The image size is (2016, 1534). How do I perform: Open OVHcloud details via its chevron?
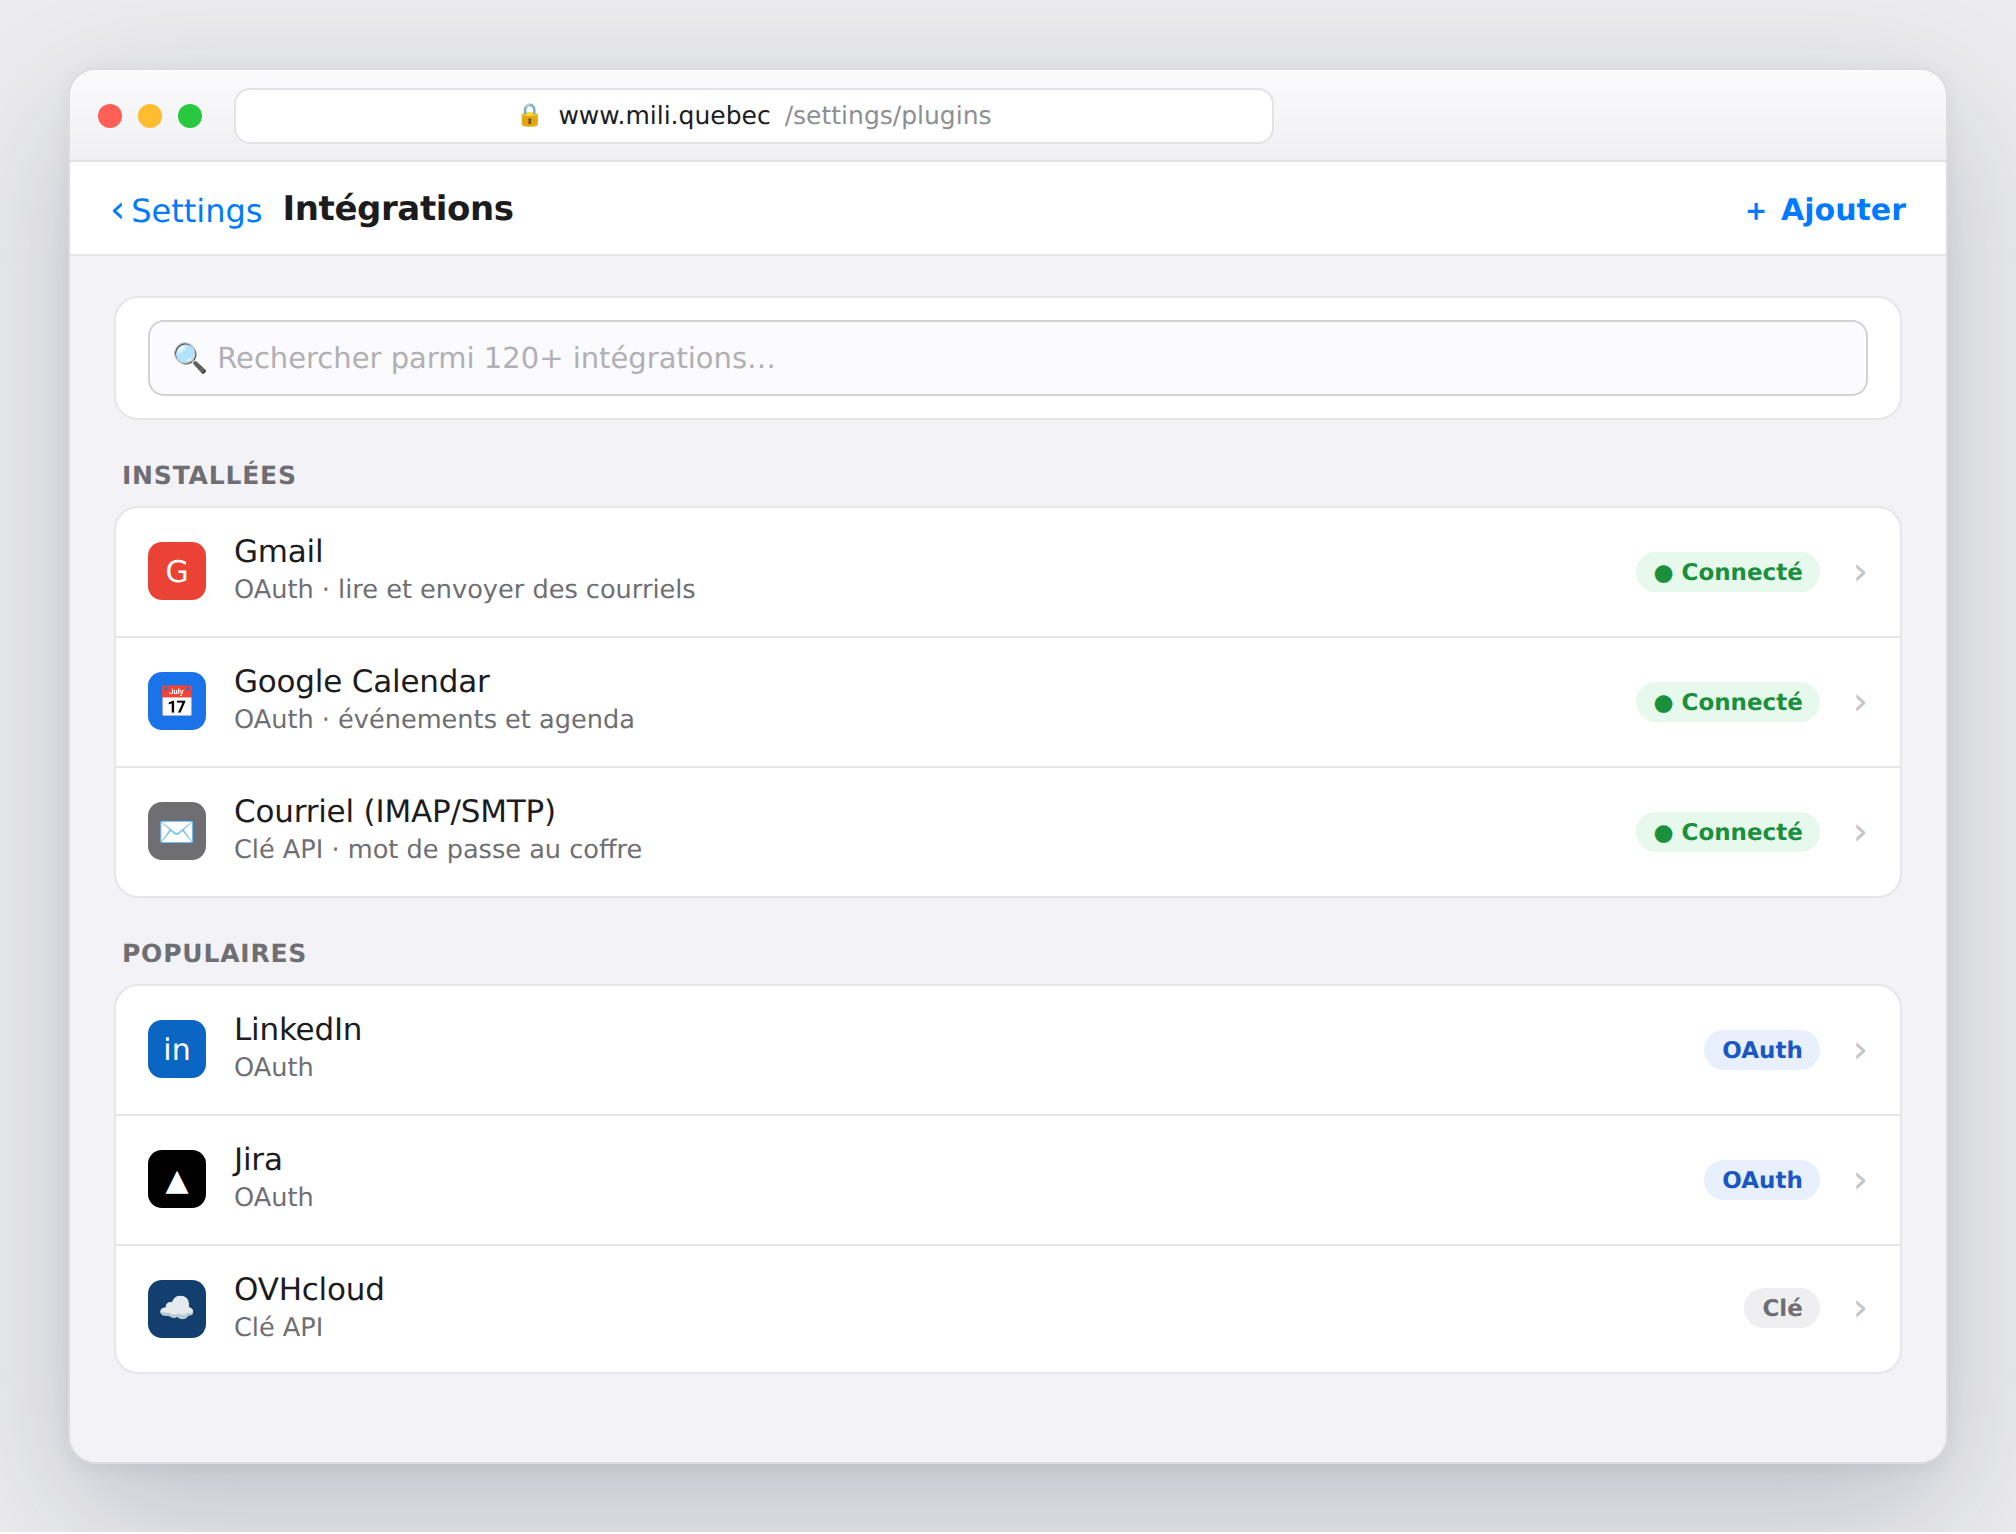[x=1860, y=1308]
